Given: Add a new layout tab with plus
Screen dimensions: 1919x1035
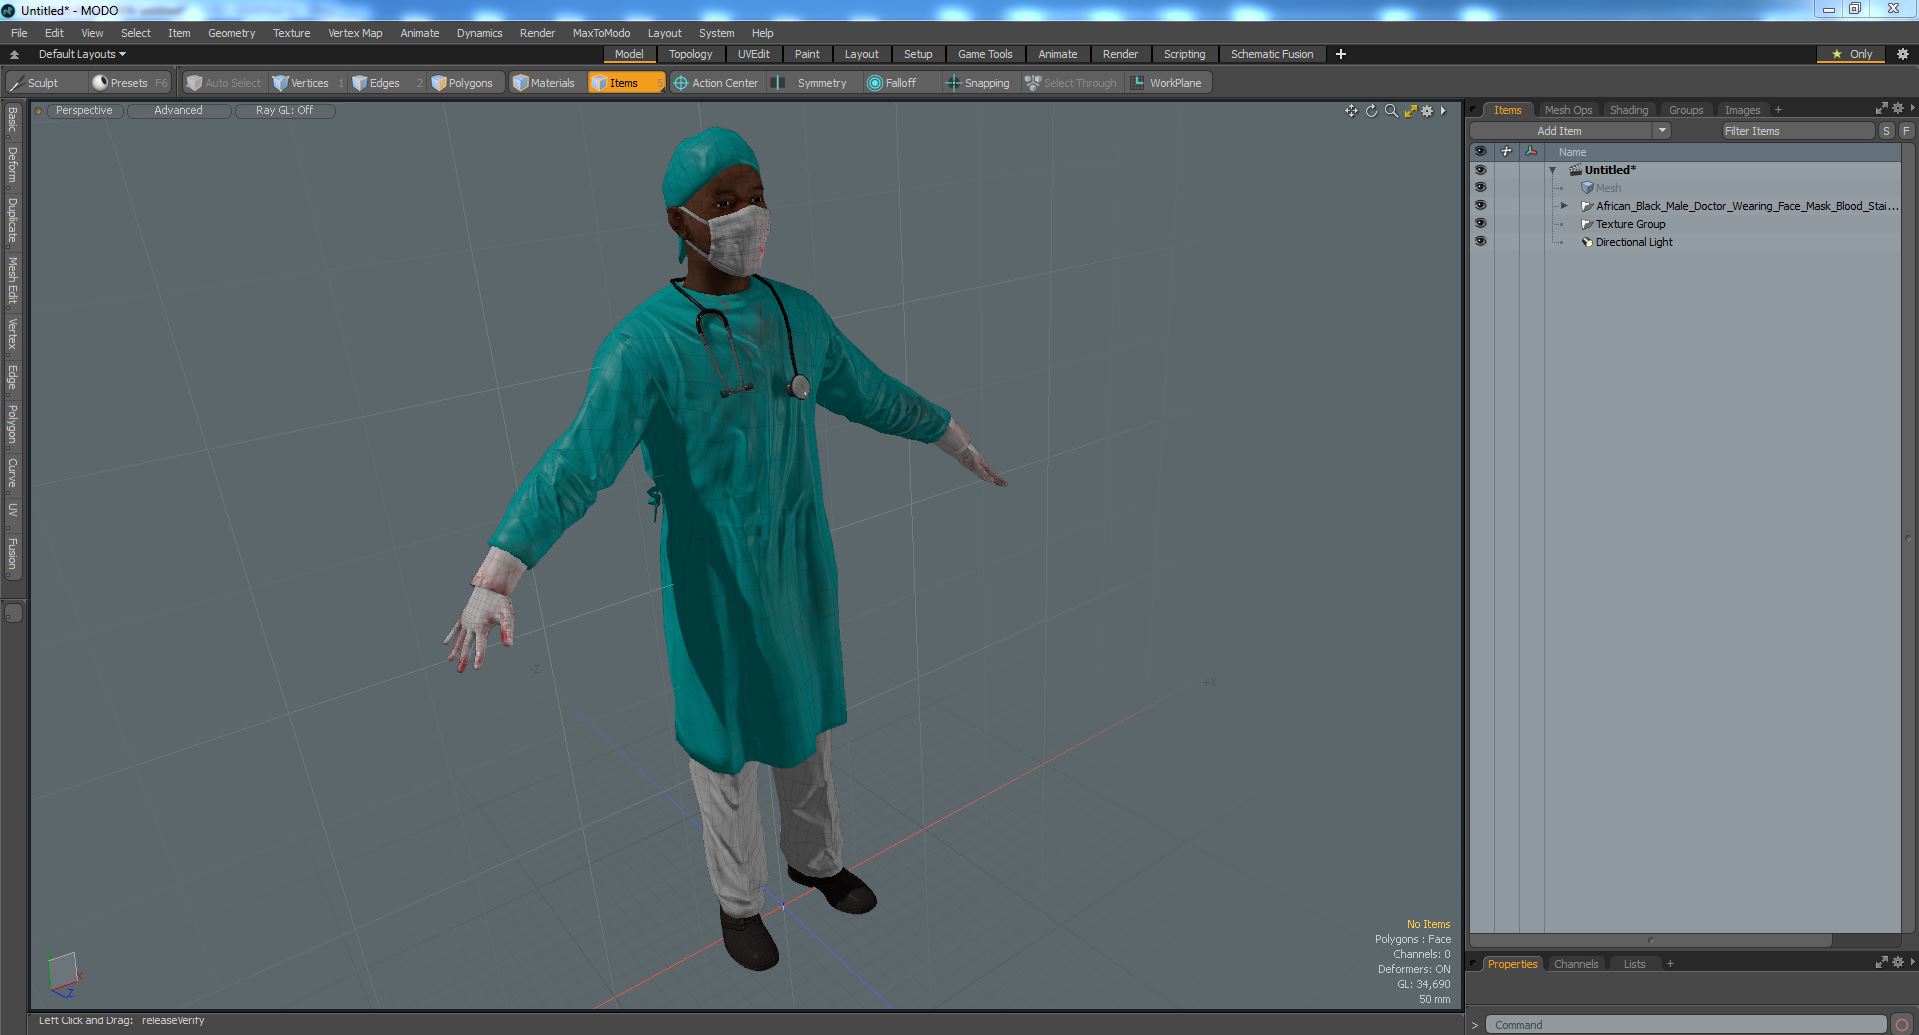Looking at the screenshot, I should [x=1340, y=54].
